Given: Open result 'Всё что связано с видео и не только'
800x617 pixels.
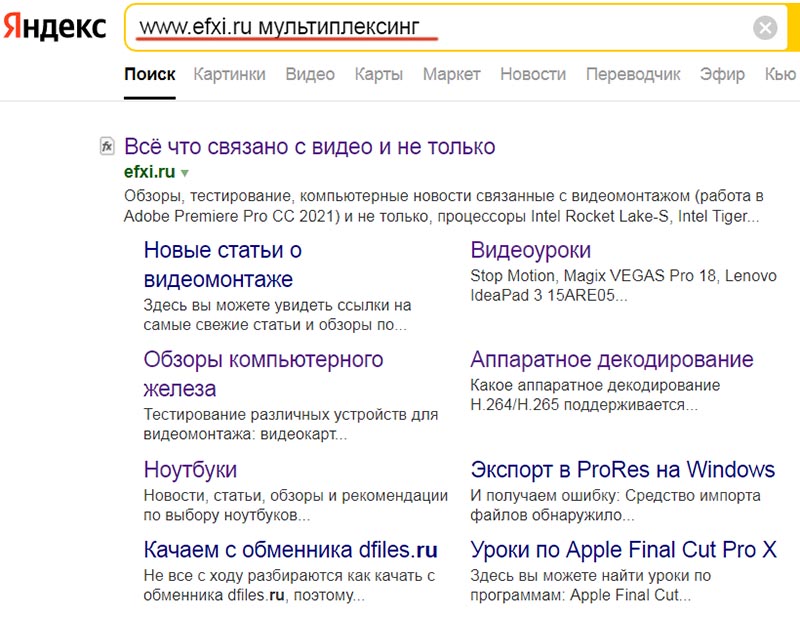Looking at the screenshot, I should click(x=310, y=146).
